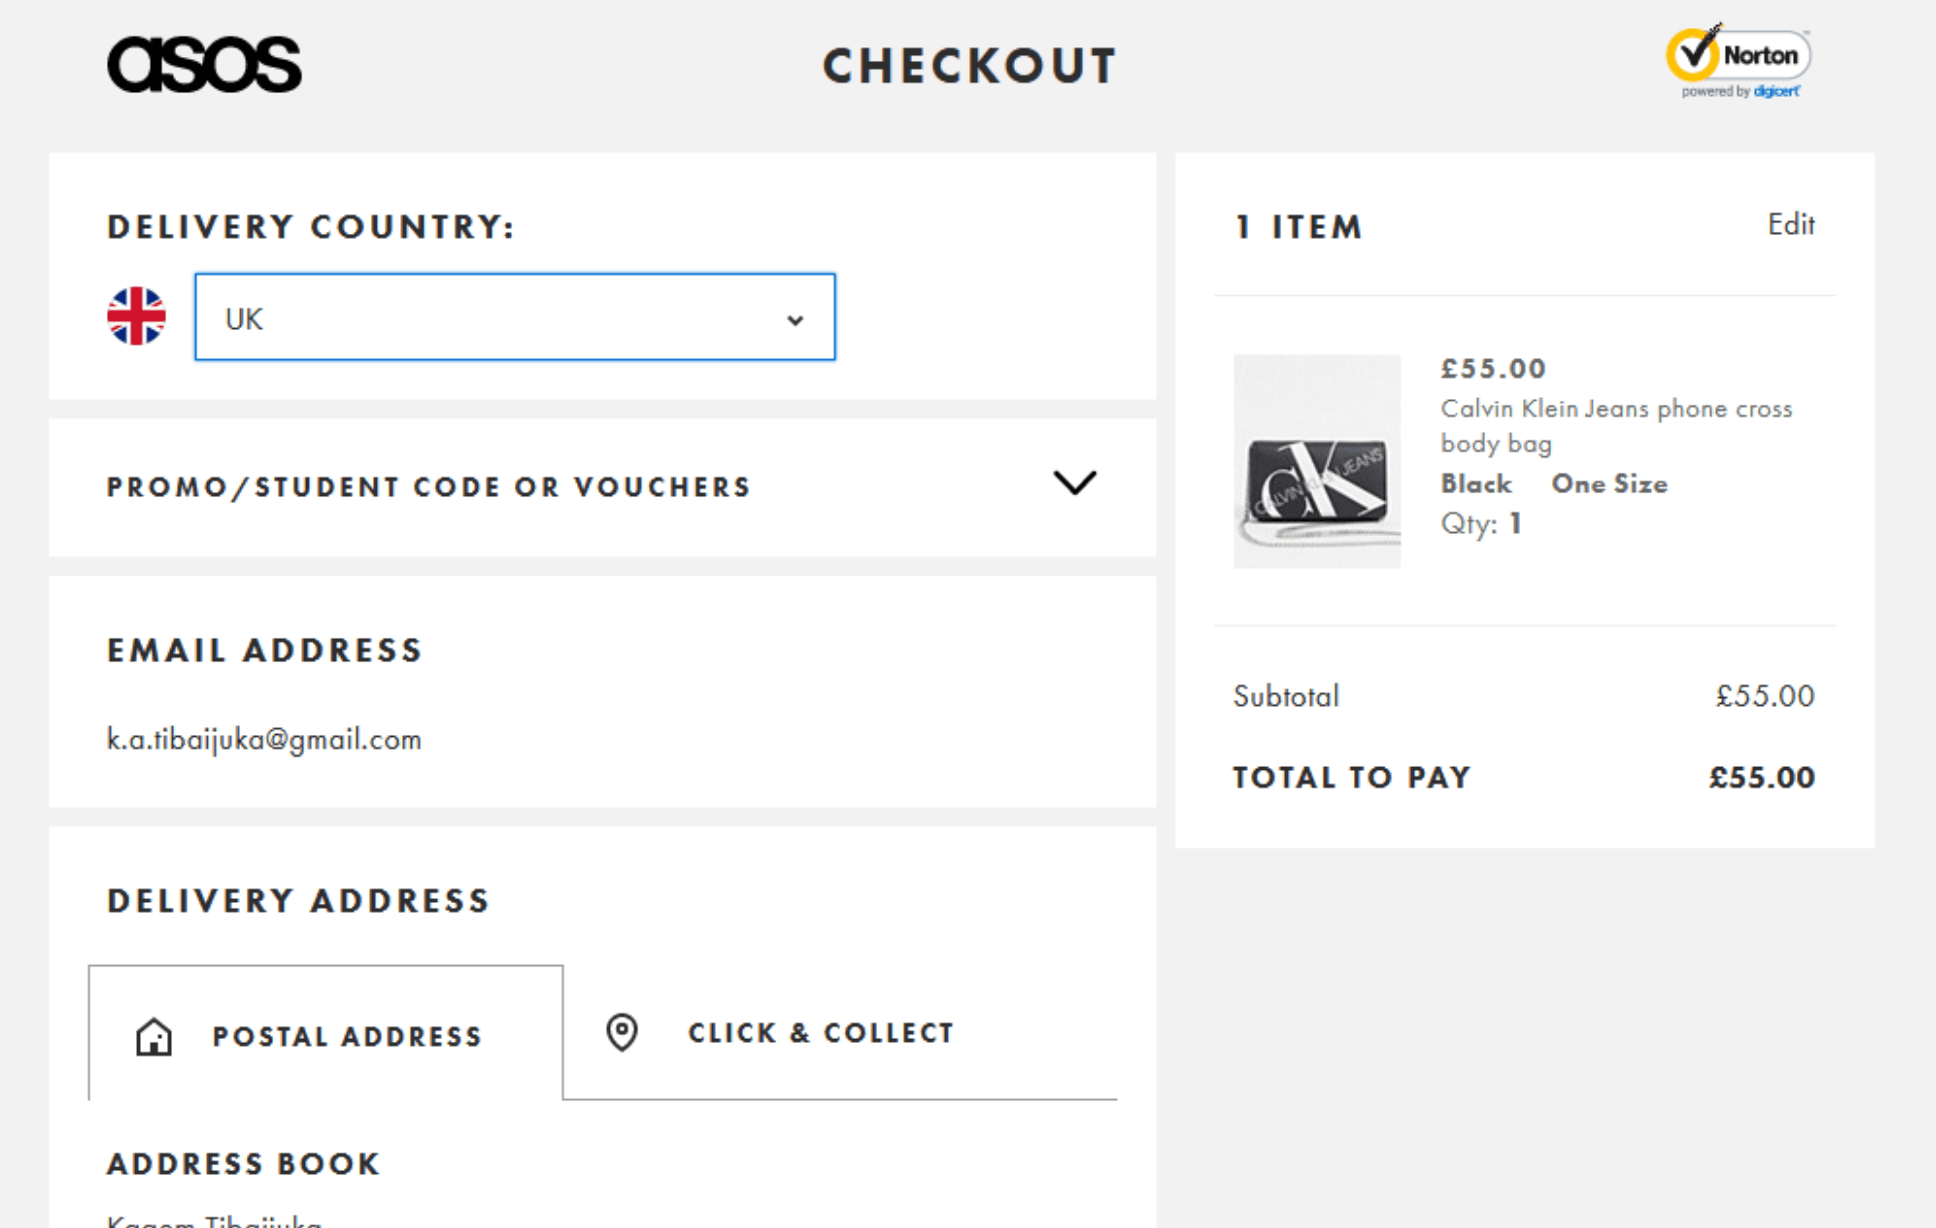This screenshot has height=1228, width=1936.
Task: Click the Total to Pay amount
Action: pos(1762,778)
